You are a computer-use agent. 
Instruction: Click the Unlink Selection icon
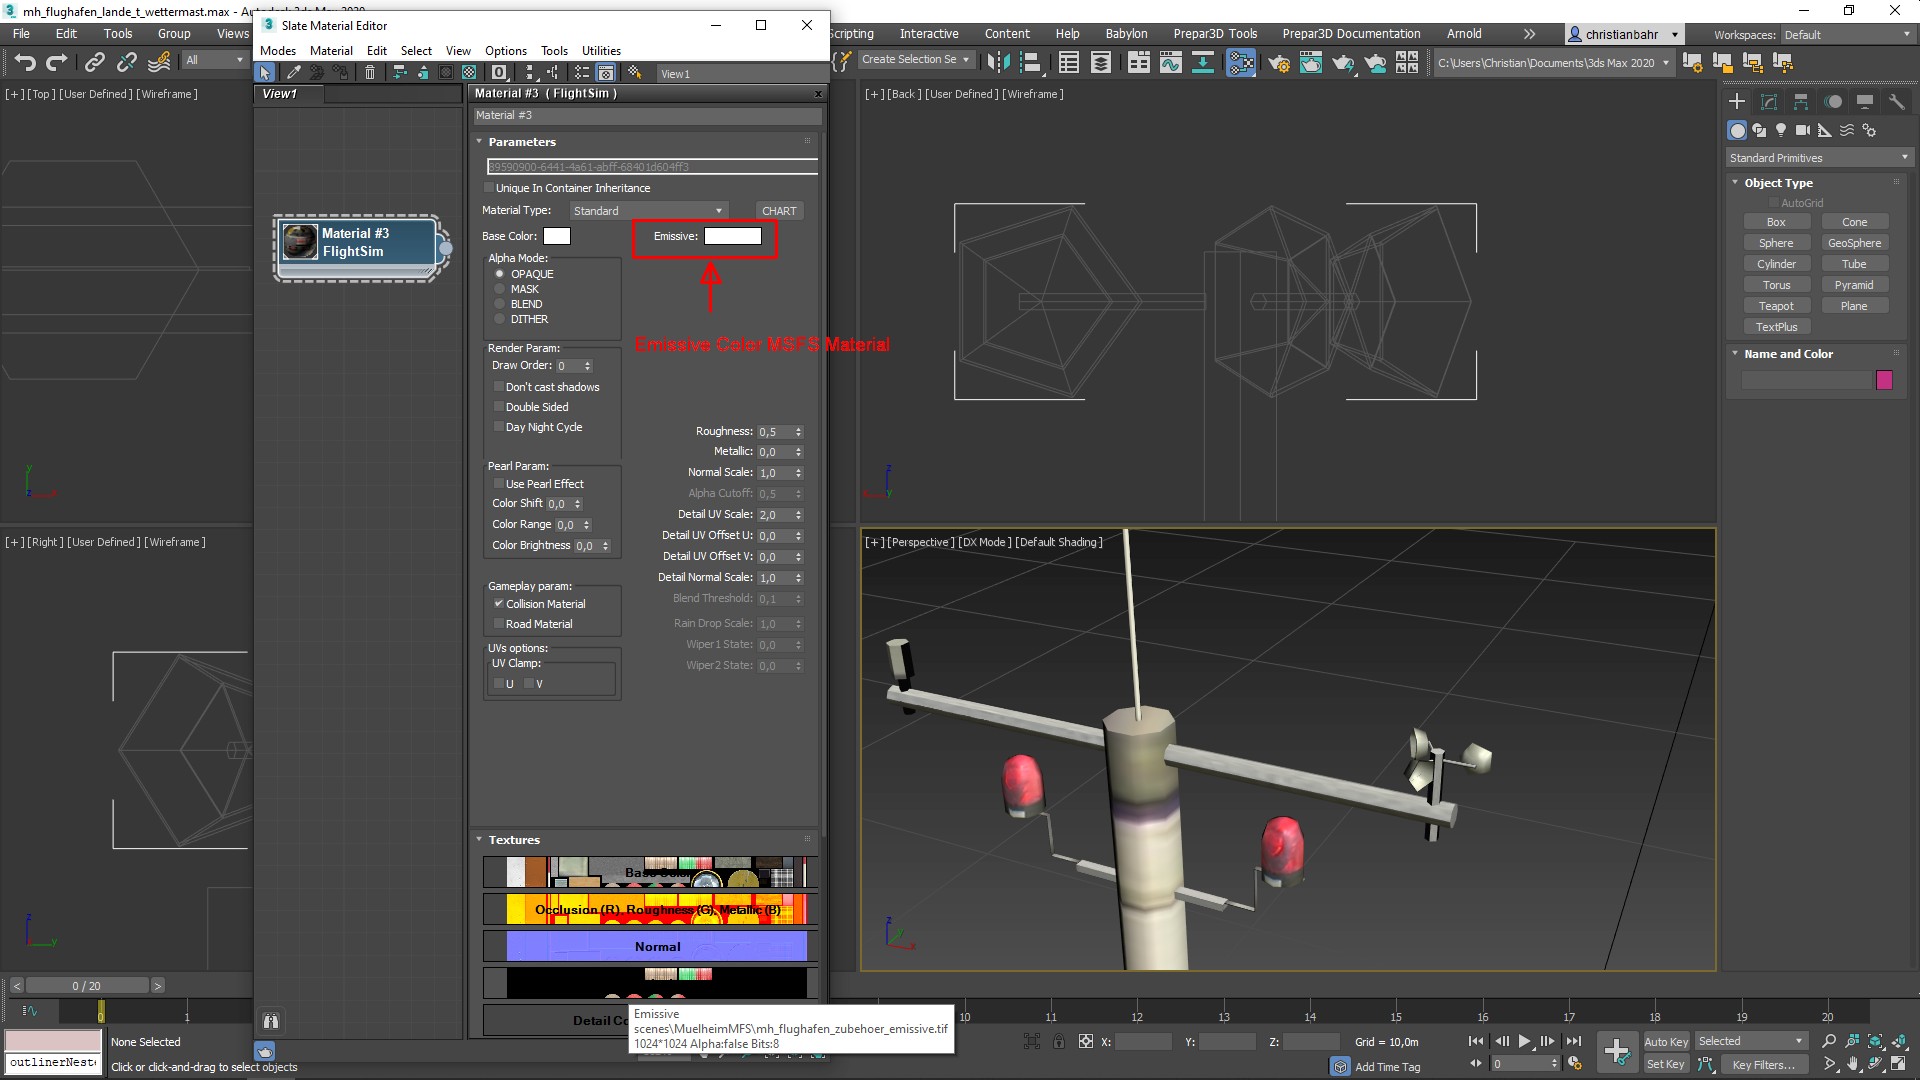(126, 62)
